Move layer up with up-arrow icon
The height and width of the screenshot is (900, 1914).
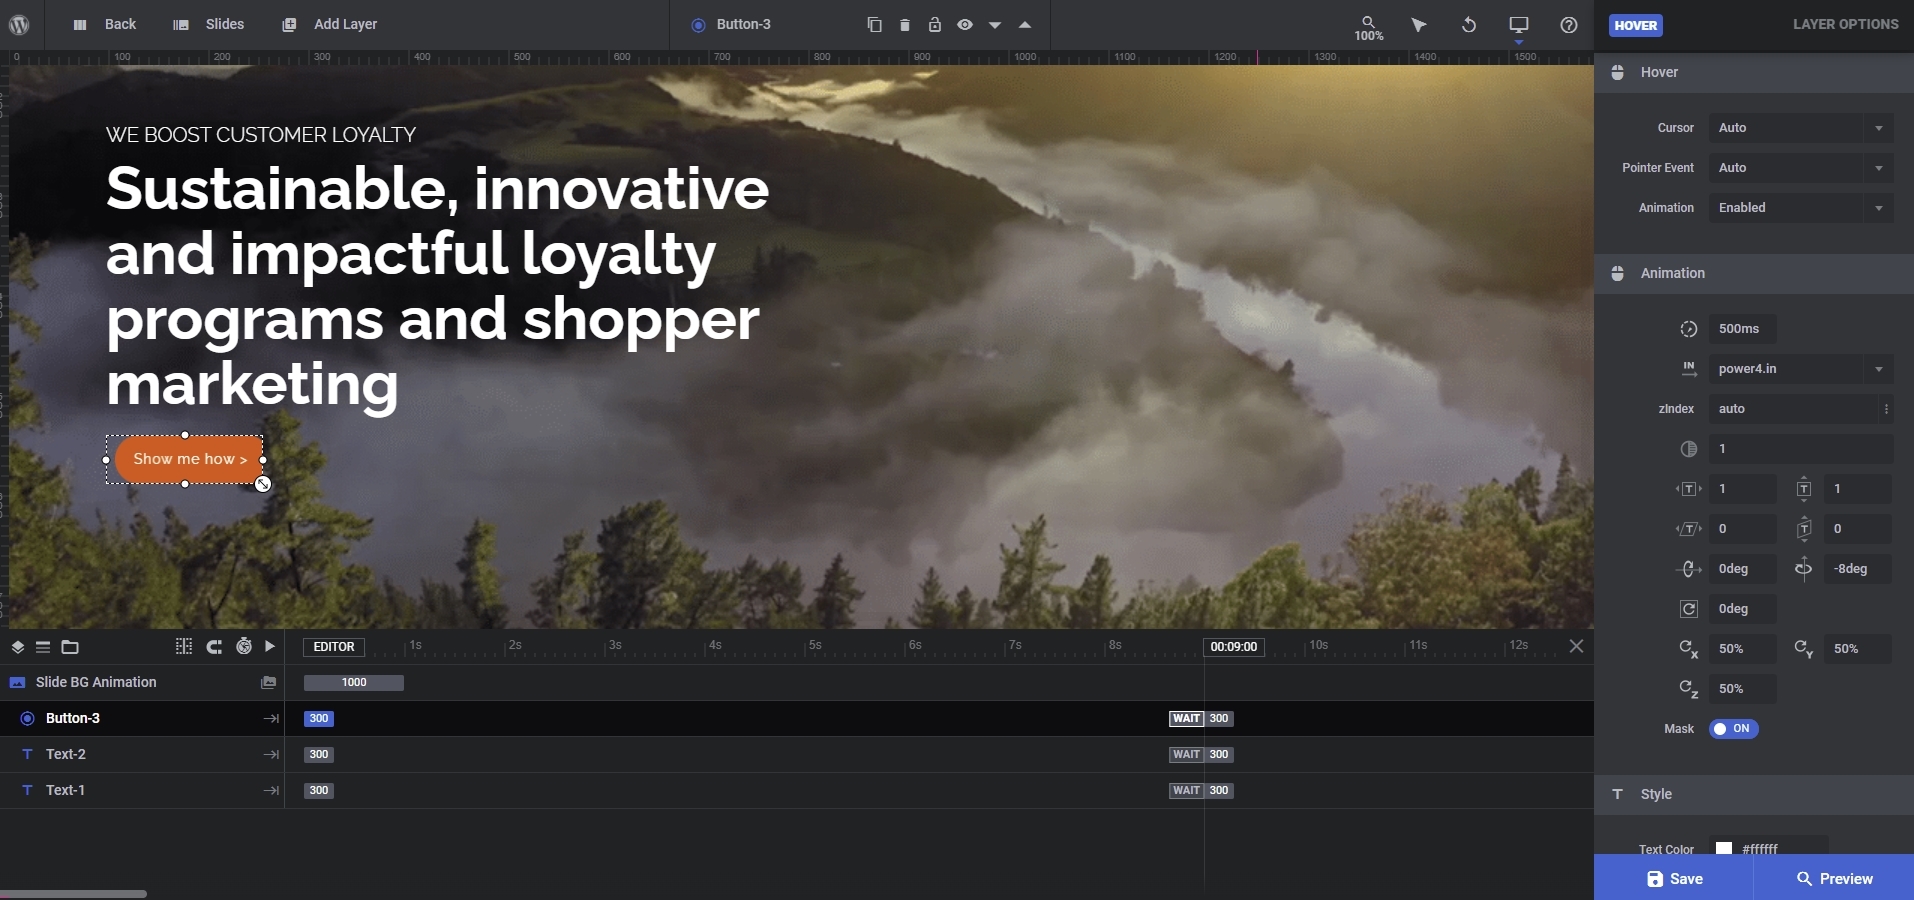pos(1025,25)
